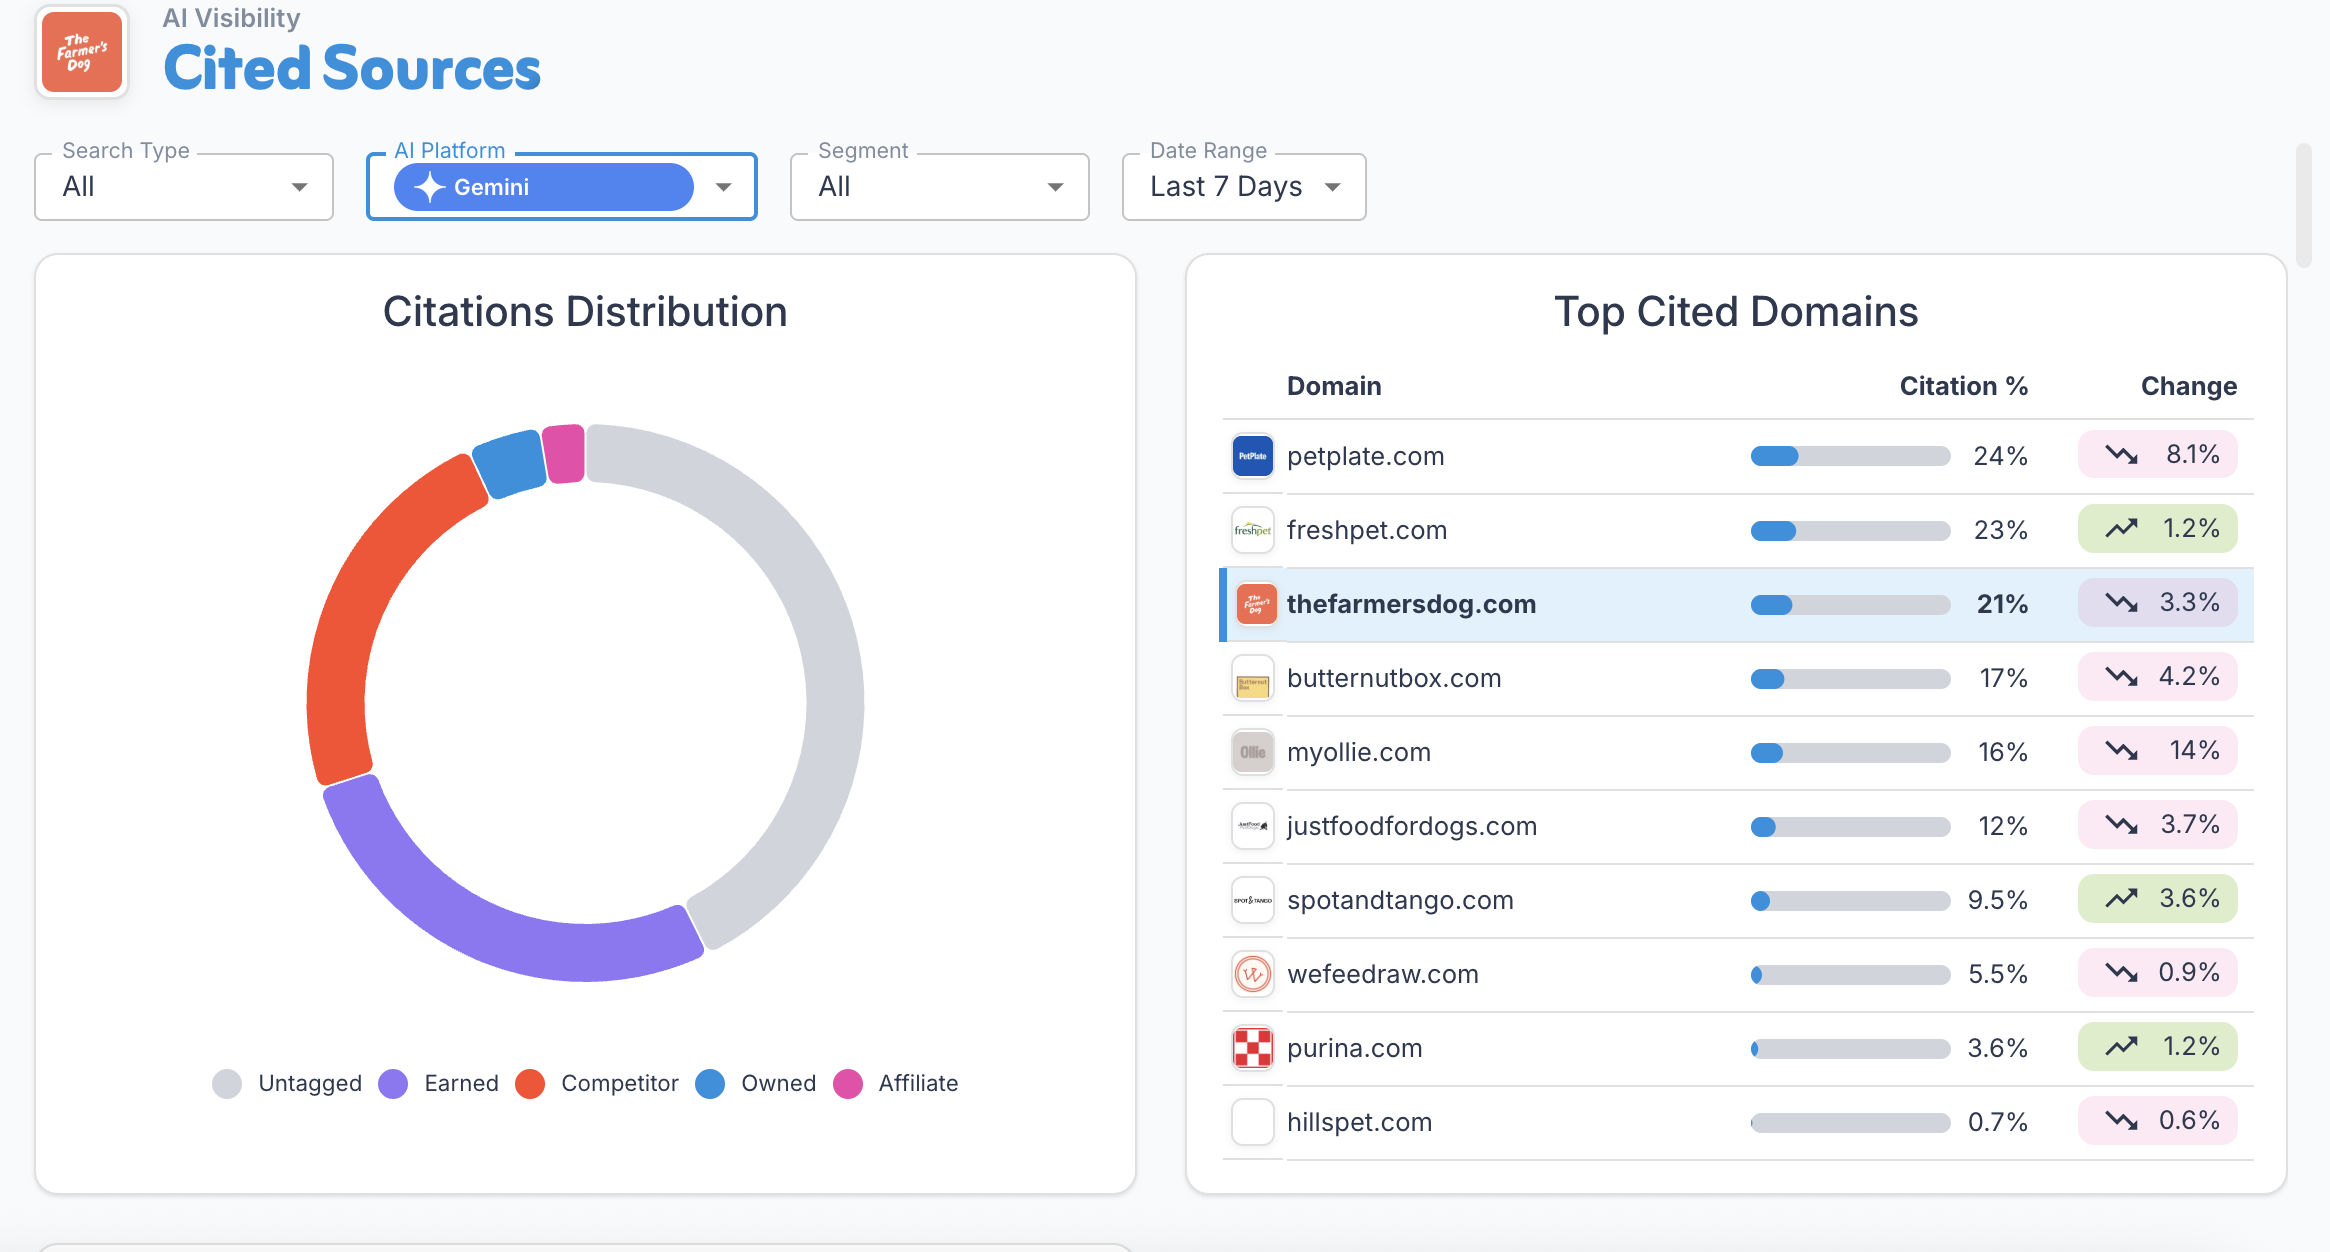
Task: Click the Citation % column header
Action: click(1963, 386)
